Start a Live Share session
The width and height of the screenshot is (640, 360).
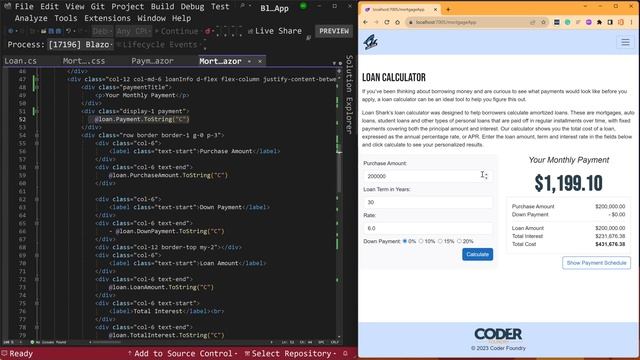pos(275,31)
